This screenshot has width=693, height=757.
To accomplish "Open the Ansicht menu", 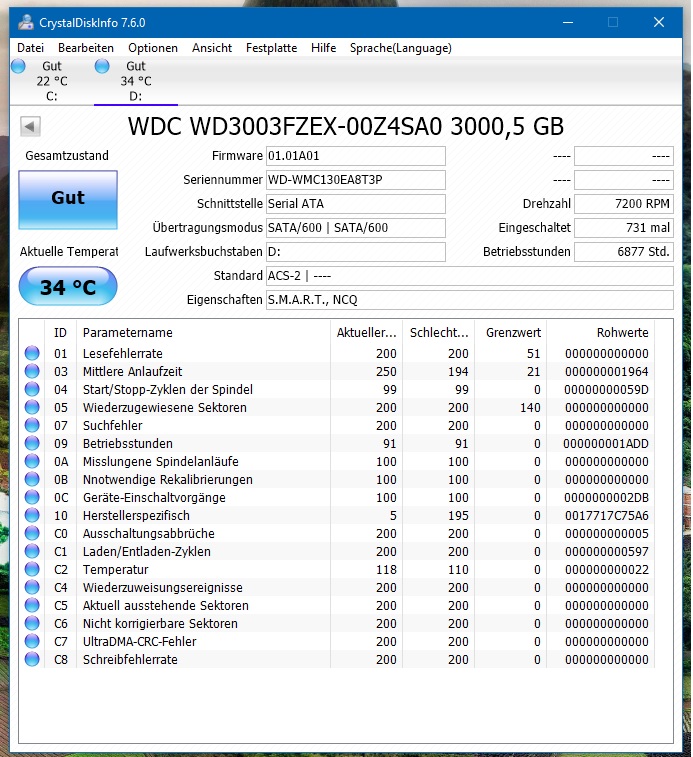I will (212, 48).
